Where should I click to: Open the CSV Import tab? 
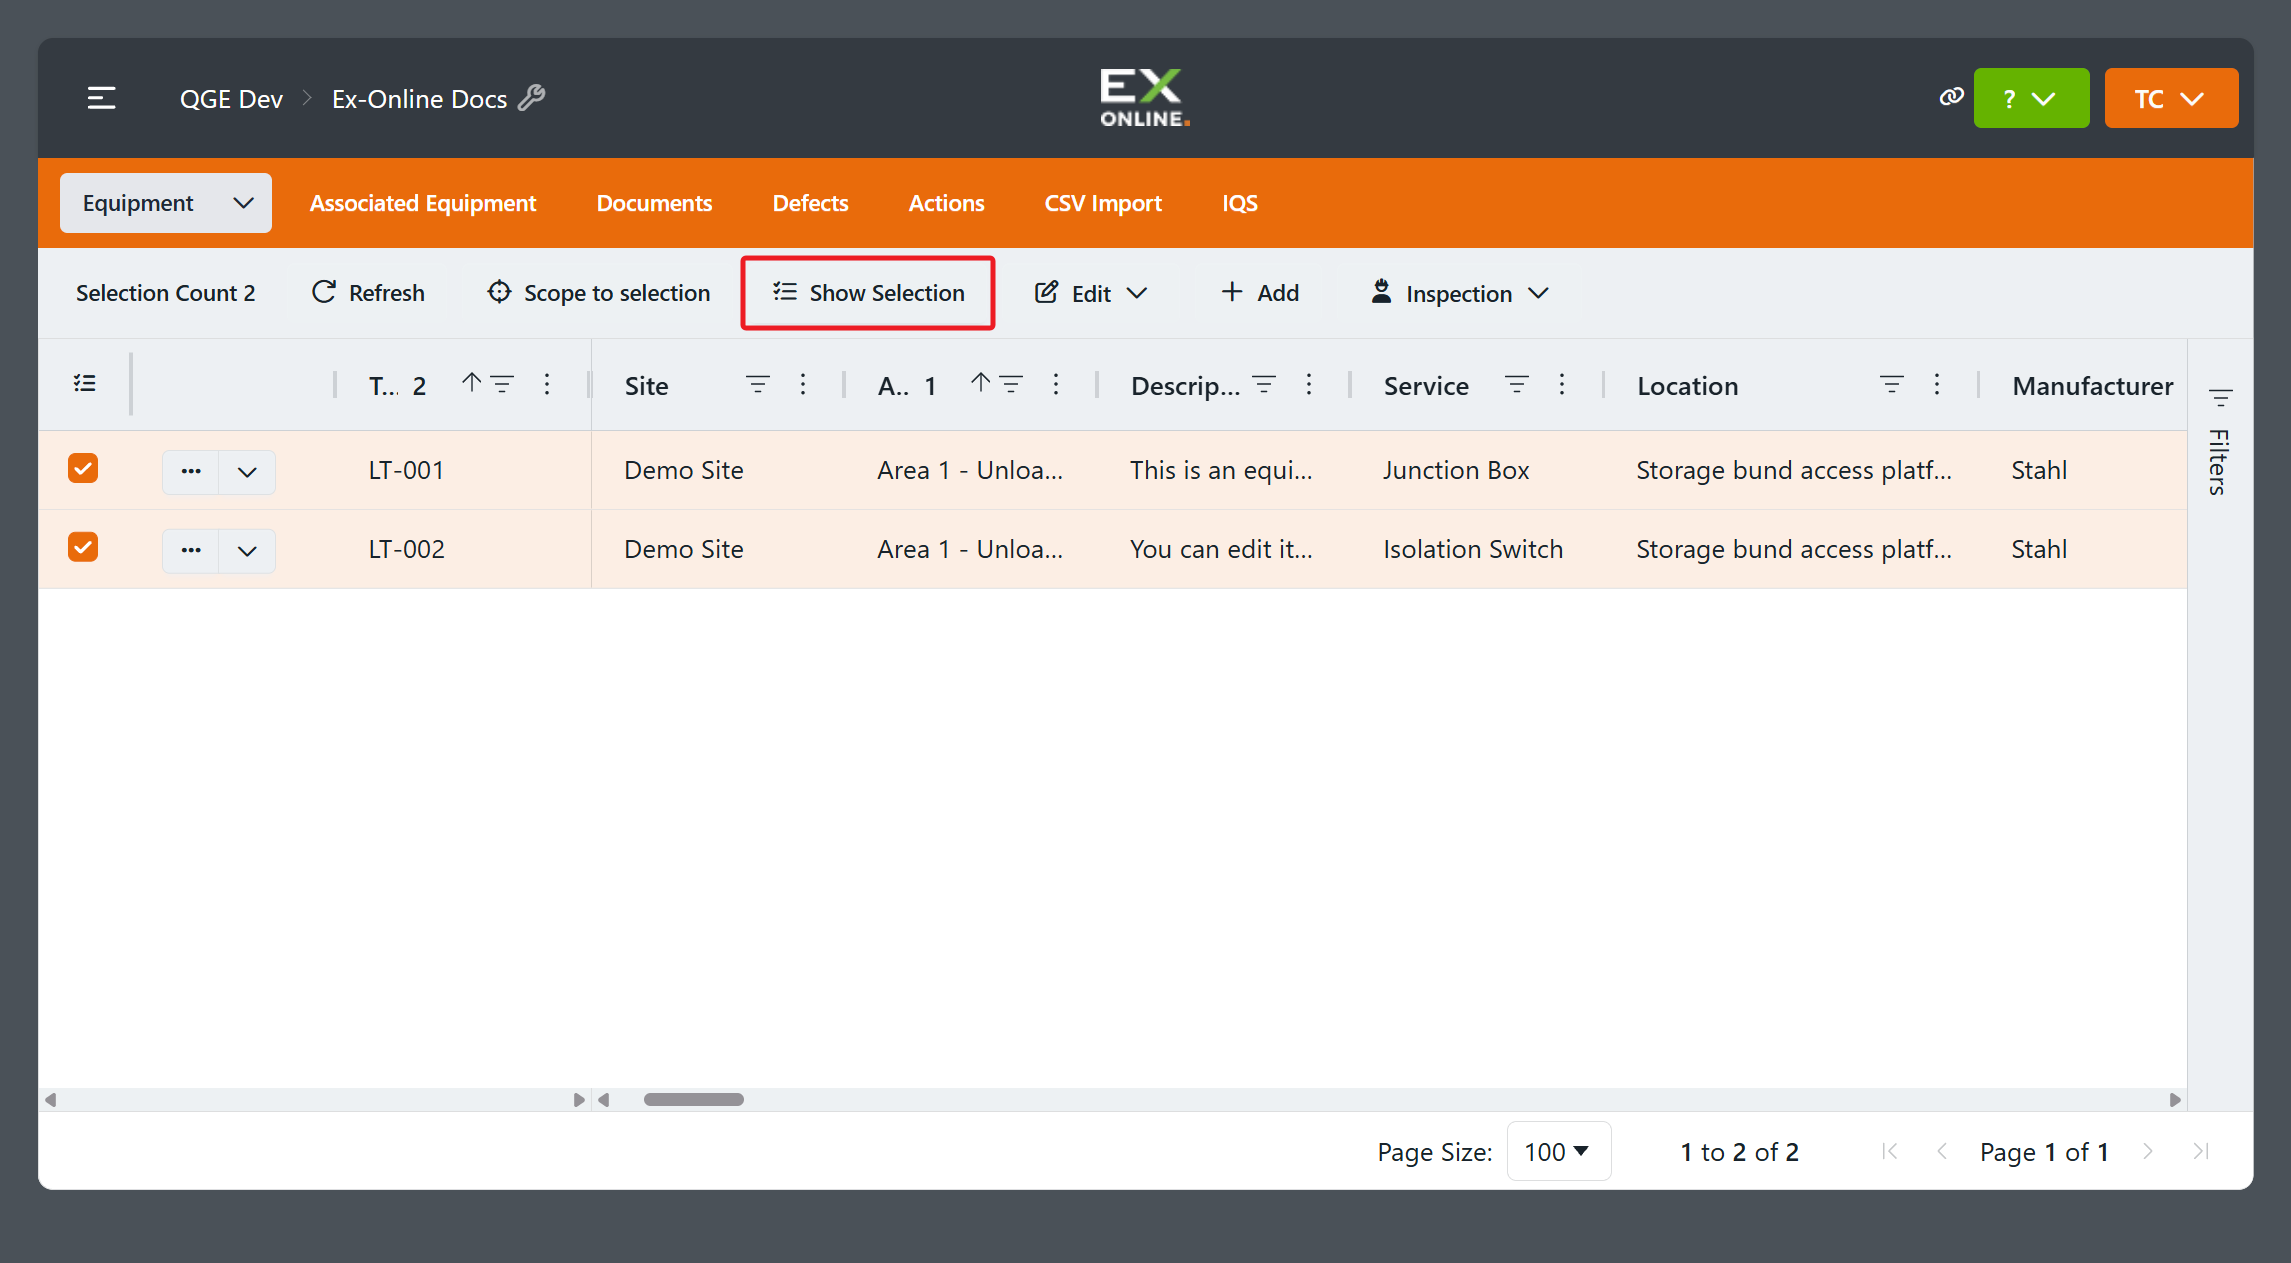[x=1103, y=203]
